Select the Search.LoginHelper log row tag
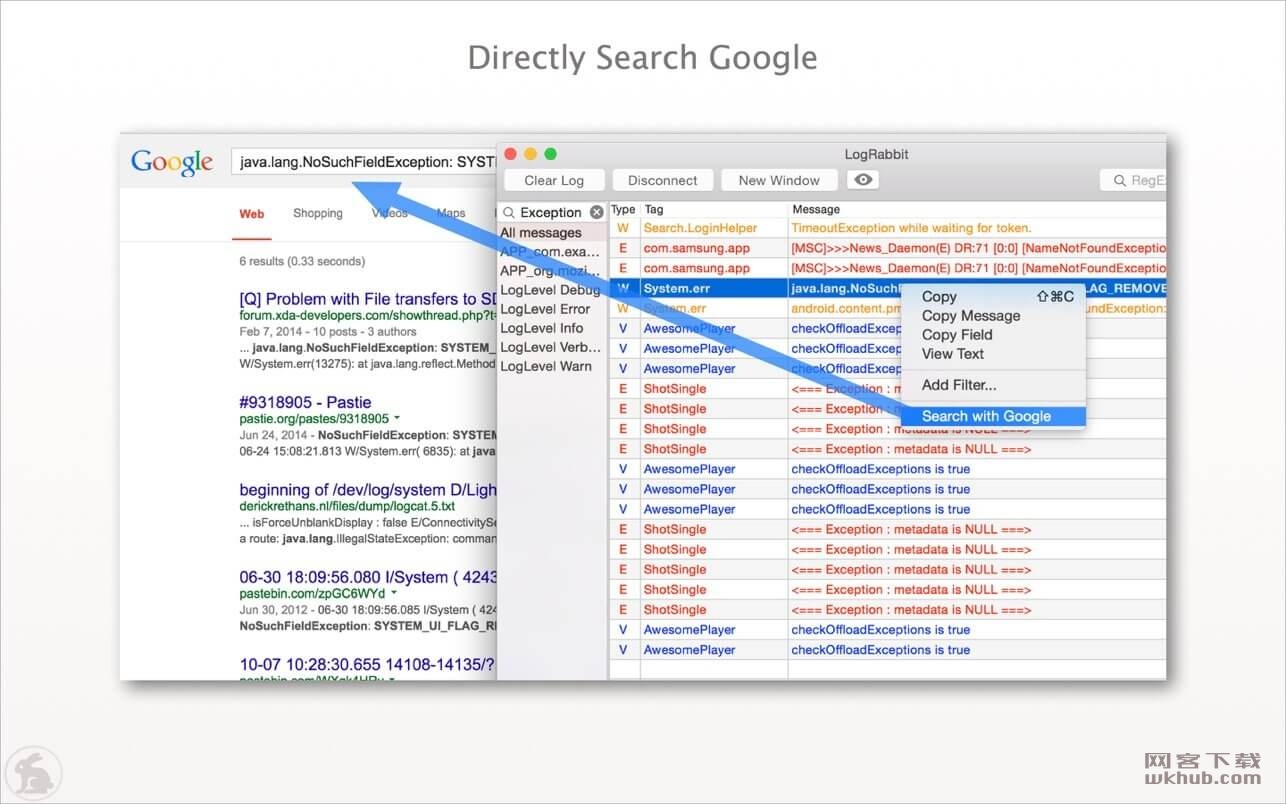 point(700,228)
